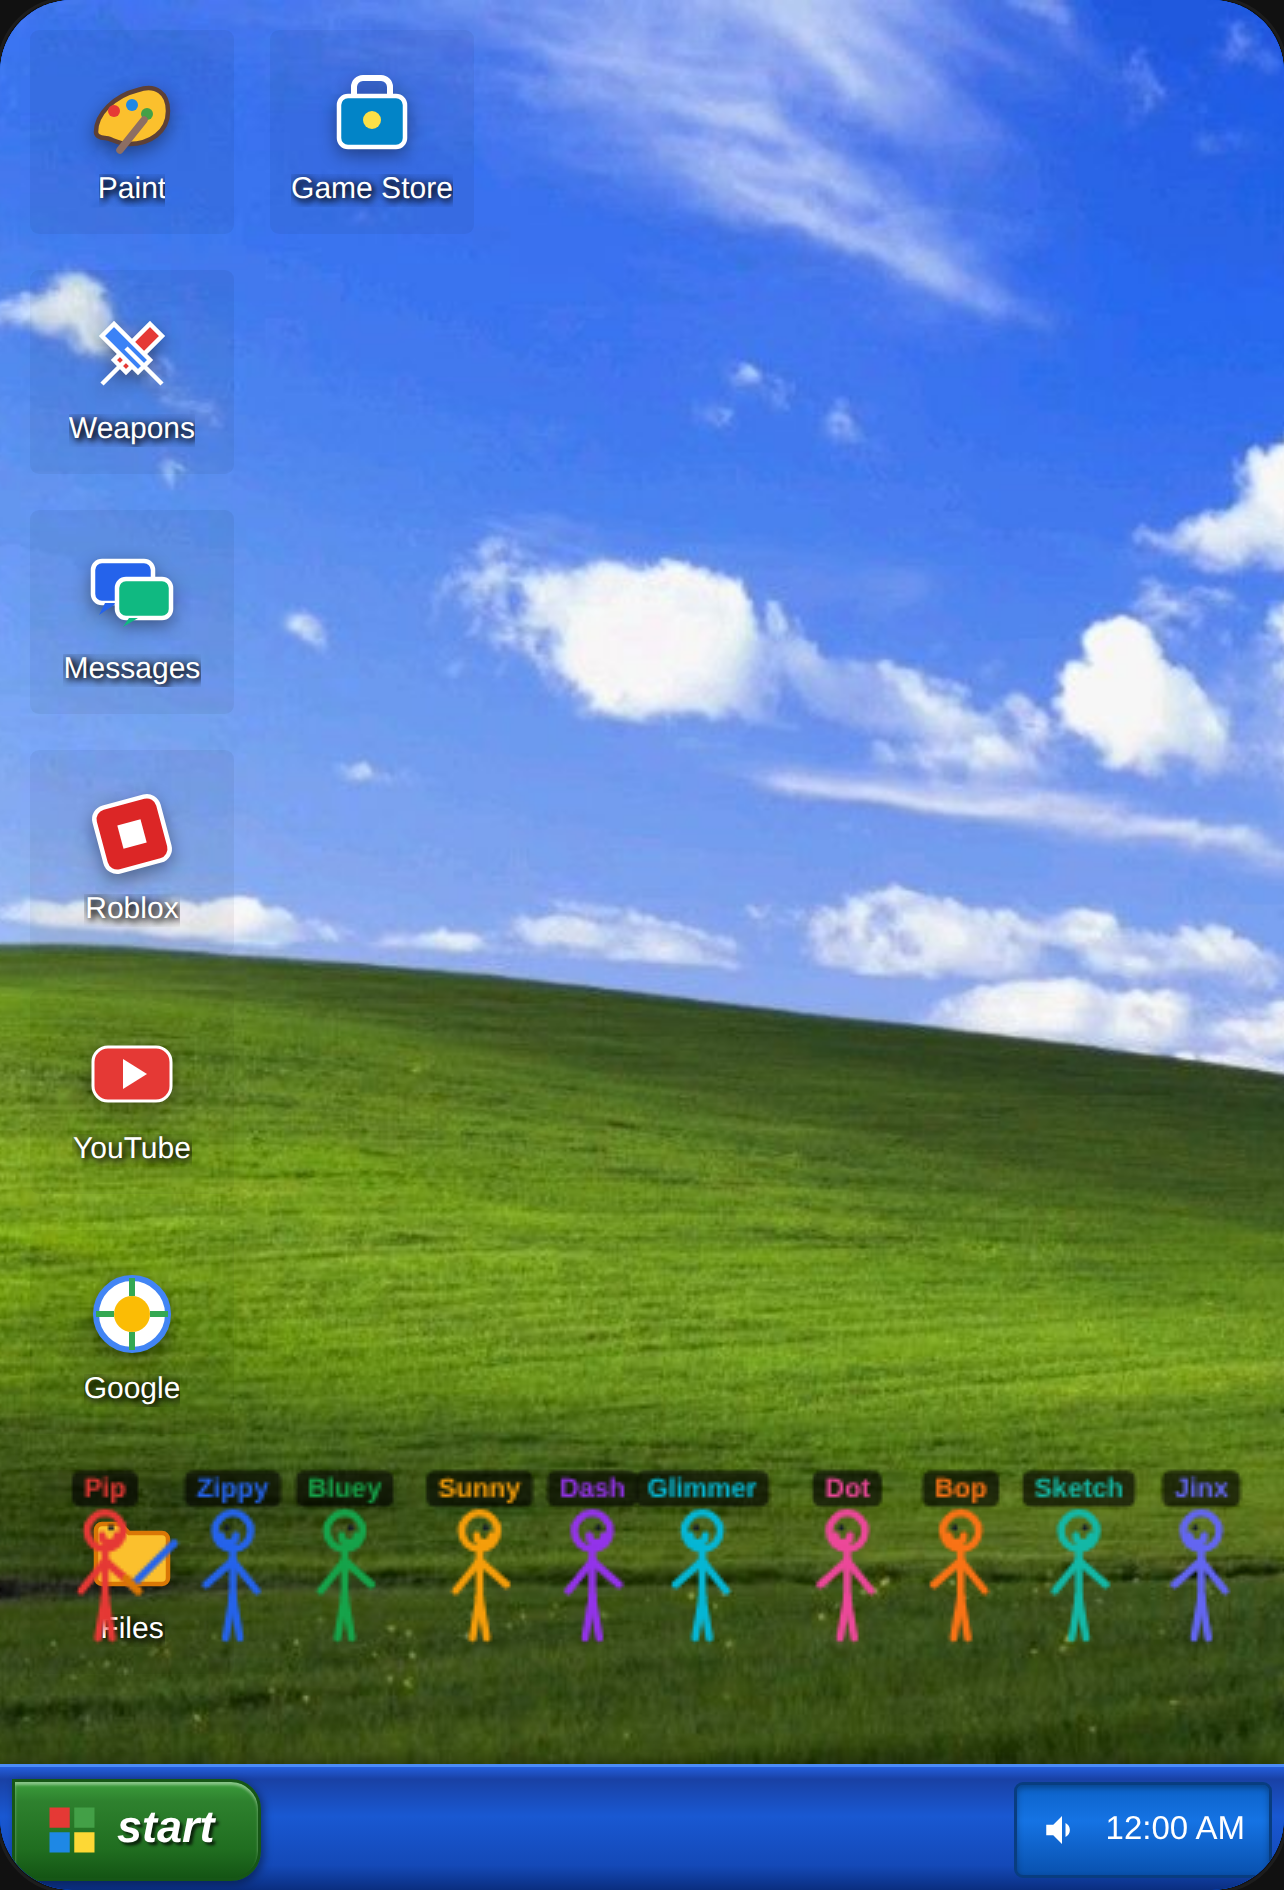Select the pink stick figure Dot
Image resolution: width=1284 pixels, height=1890 pixels.
(847, 1575)
